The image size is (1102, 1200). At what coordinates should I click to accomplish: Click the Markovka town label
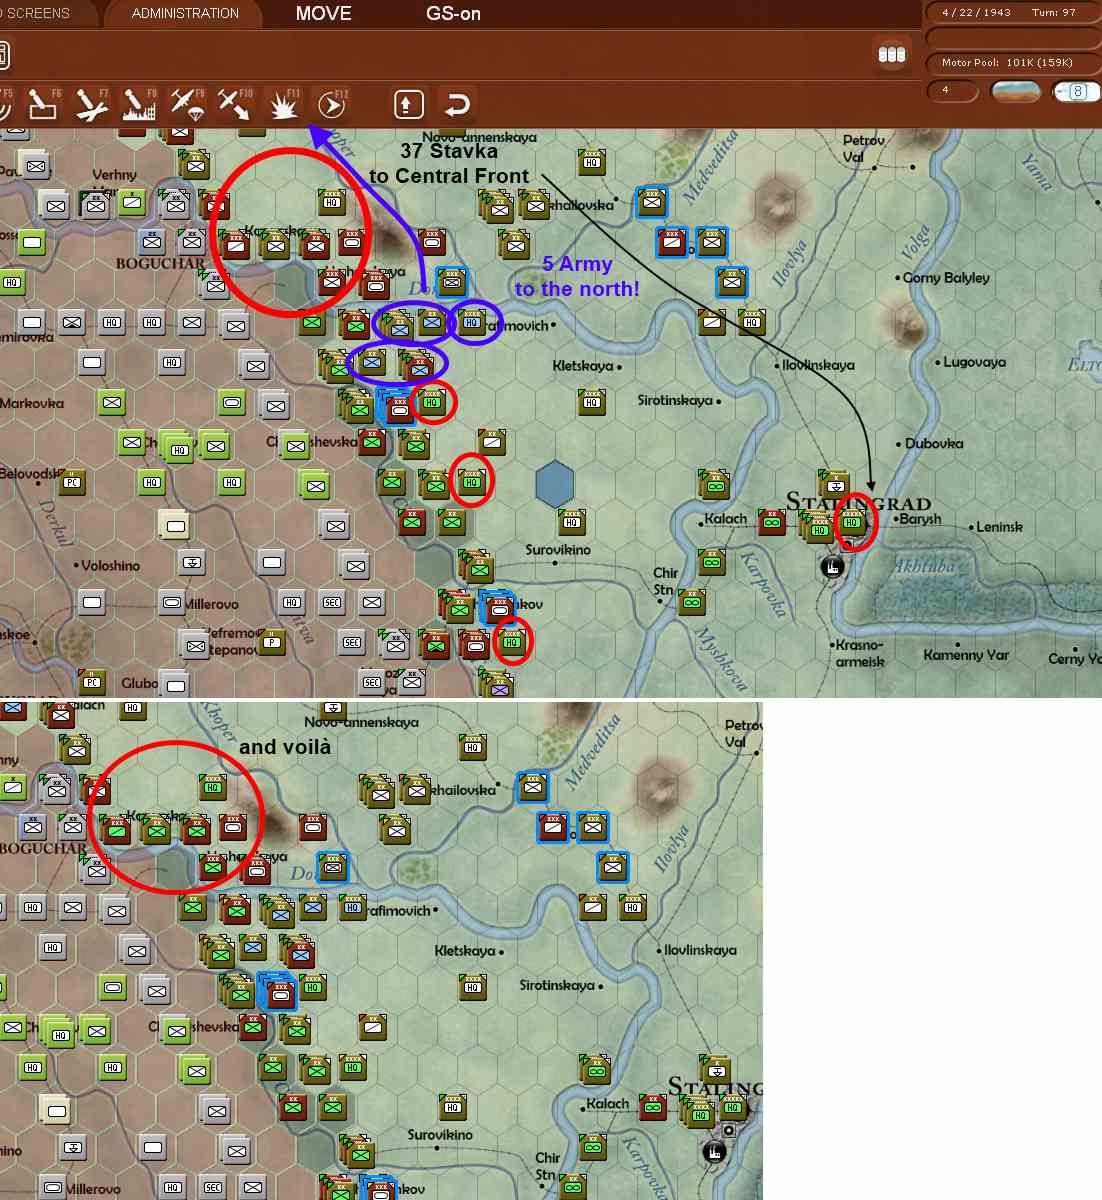tap(32, 403)
